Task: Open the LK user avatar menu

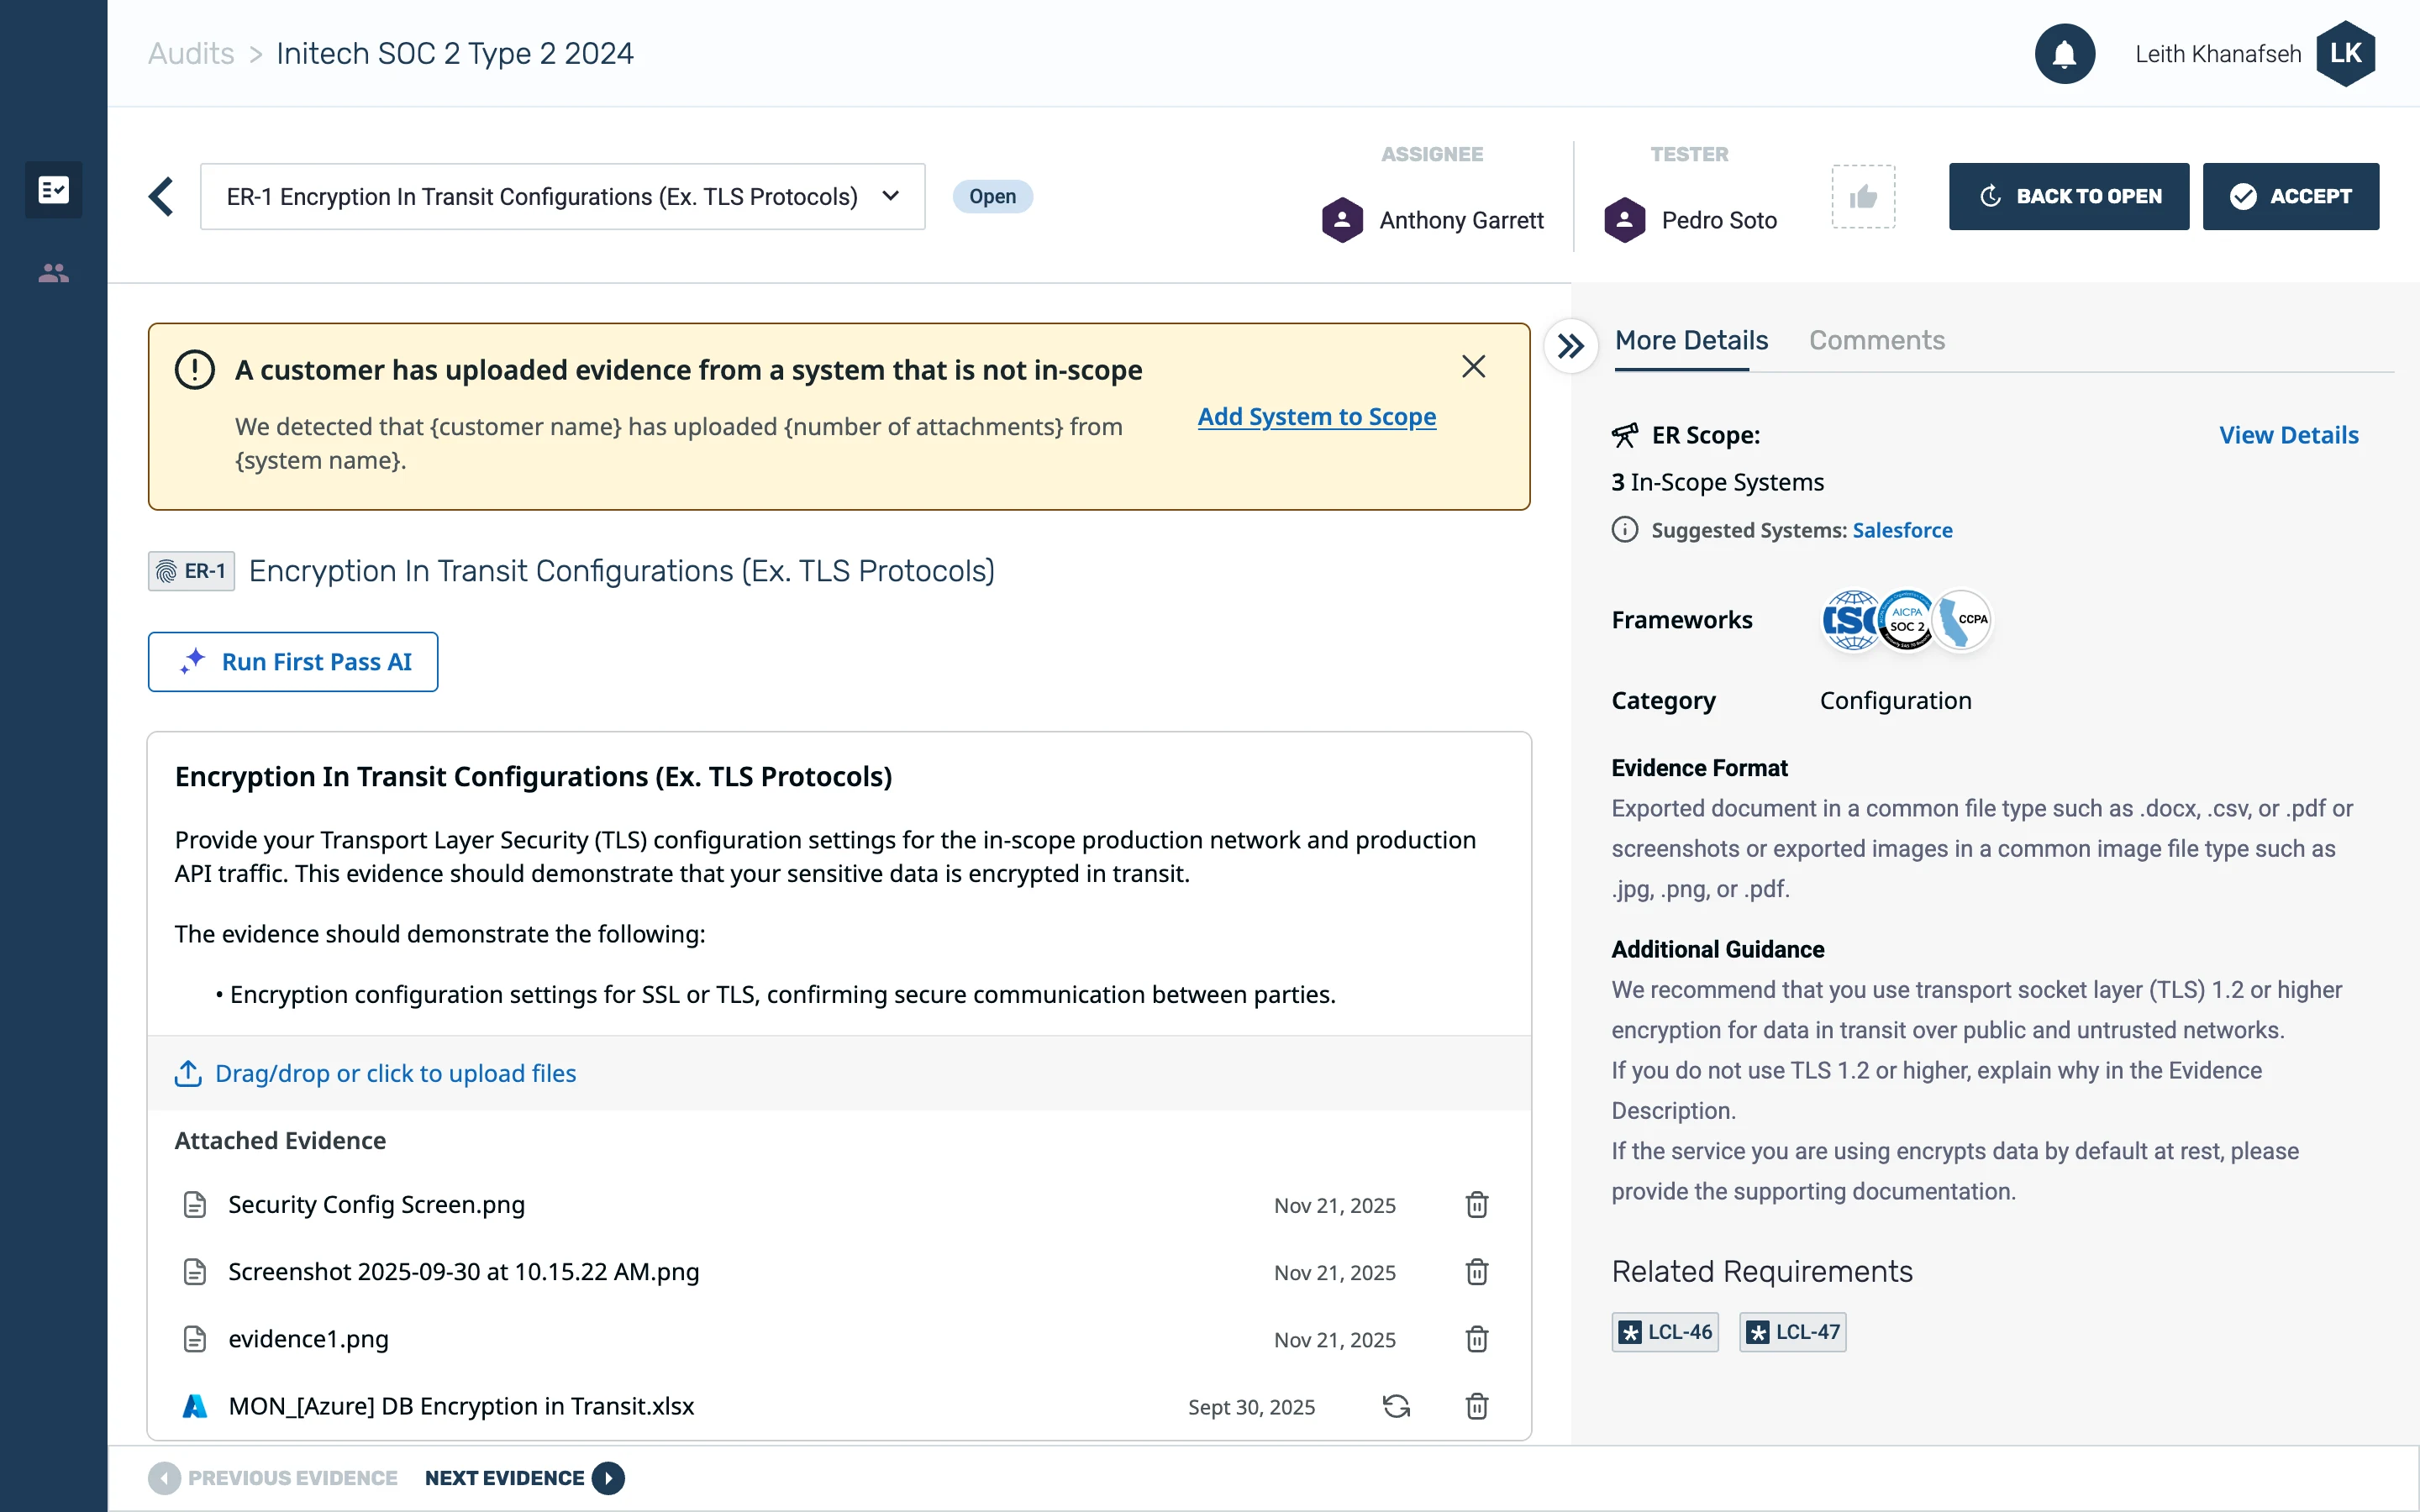Action: (x=2345, y=54)
